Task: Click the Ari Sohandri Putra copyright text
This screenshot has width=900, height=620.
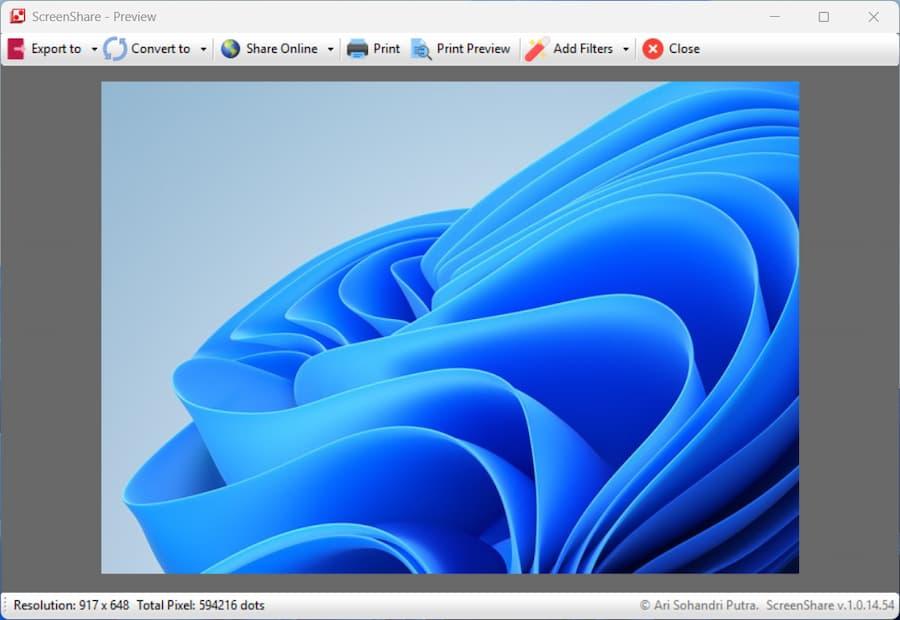Action: pos(699,605)
